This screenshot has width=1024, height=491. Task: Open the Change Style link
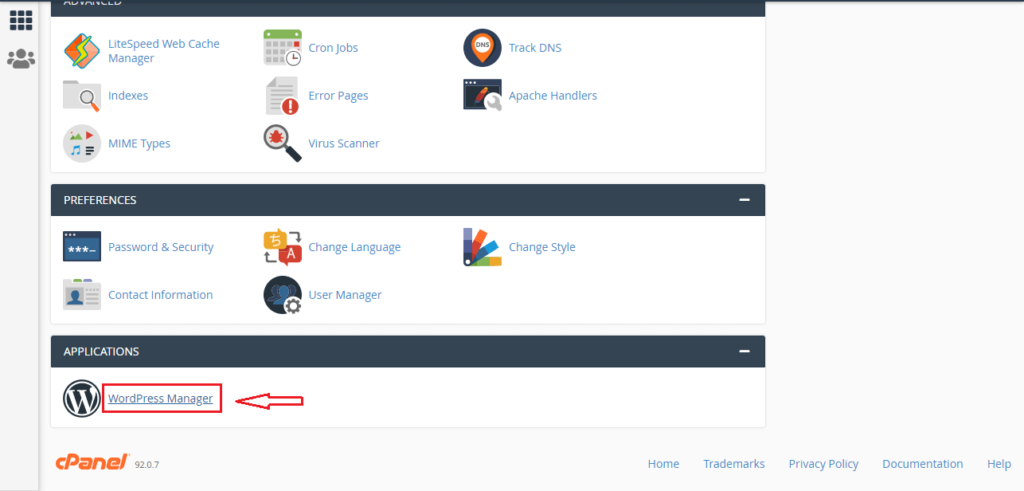(542, 247)
